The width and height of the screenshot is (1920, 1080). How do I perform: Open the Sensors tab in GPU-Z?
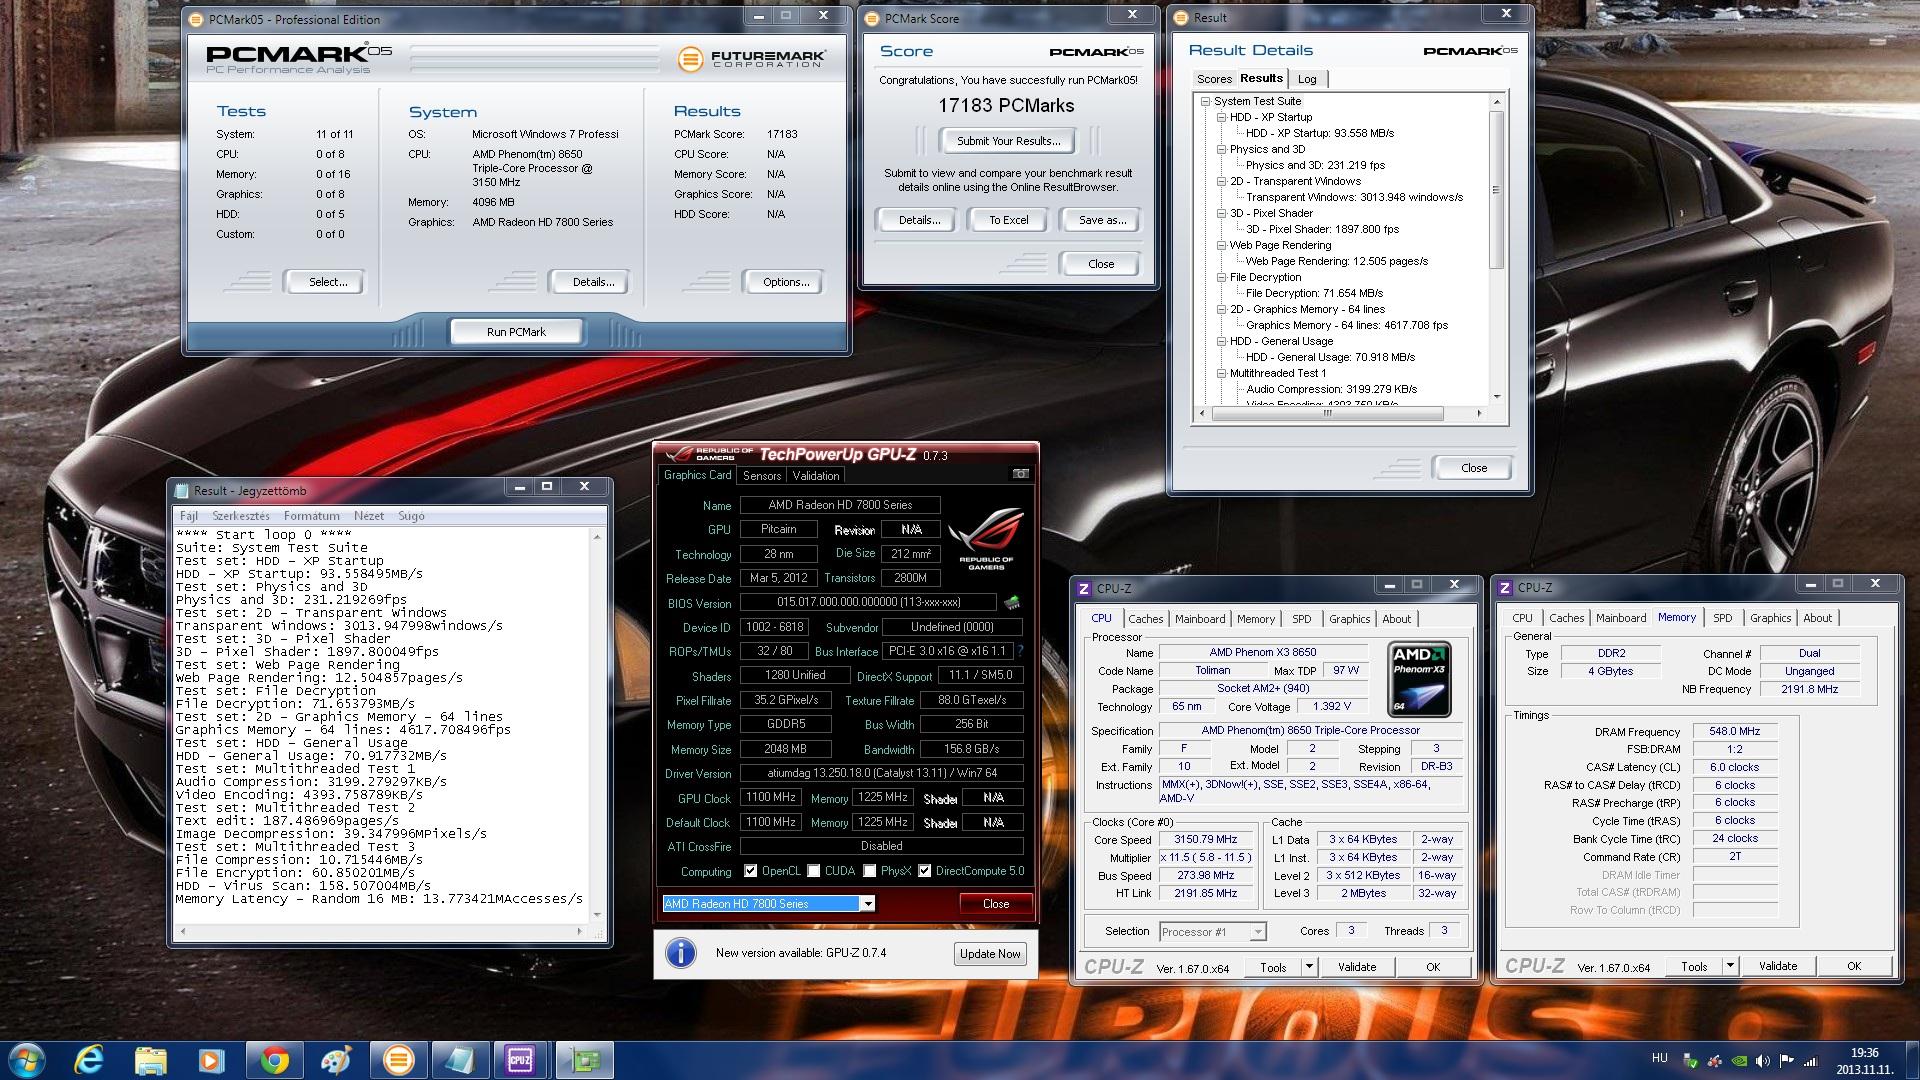pyautogui.click(x=762, y=476)
